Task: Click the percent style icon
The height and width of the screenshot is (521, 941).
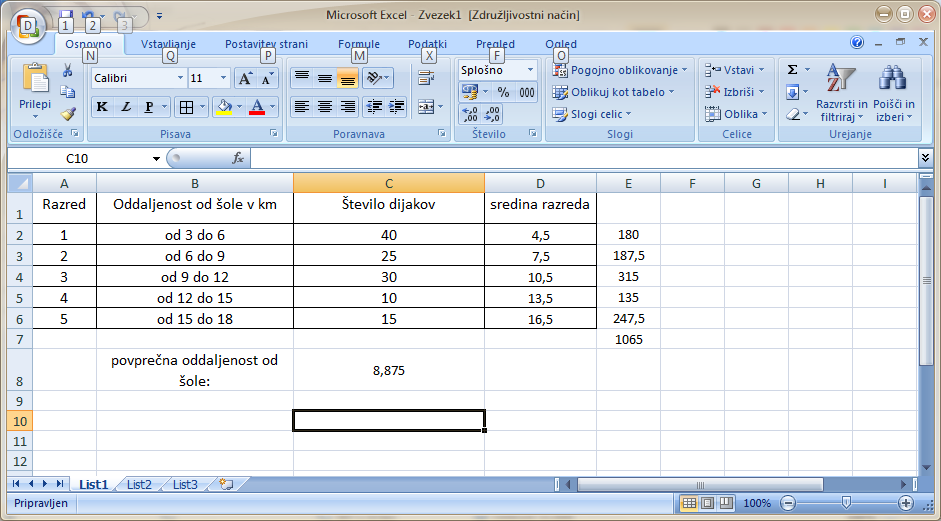Action: [x=503, y=92]
